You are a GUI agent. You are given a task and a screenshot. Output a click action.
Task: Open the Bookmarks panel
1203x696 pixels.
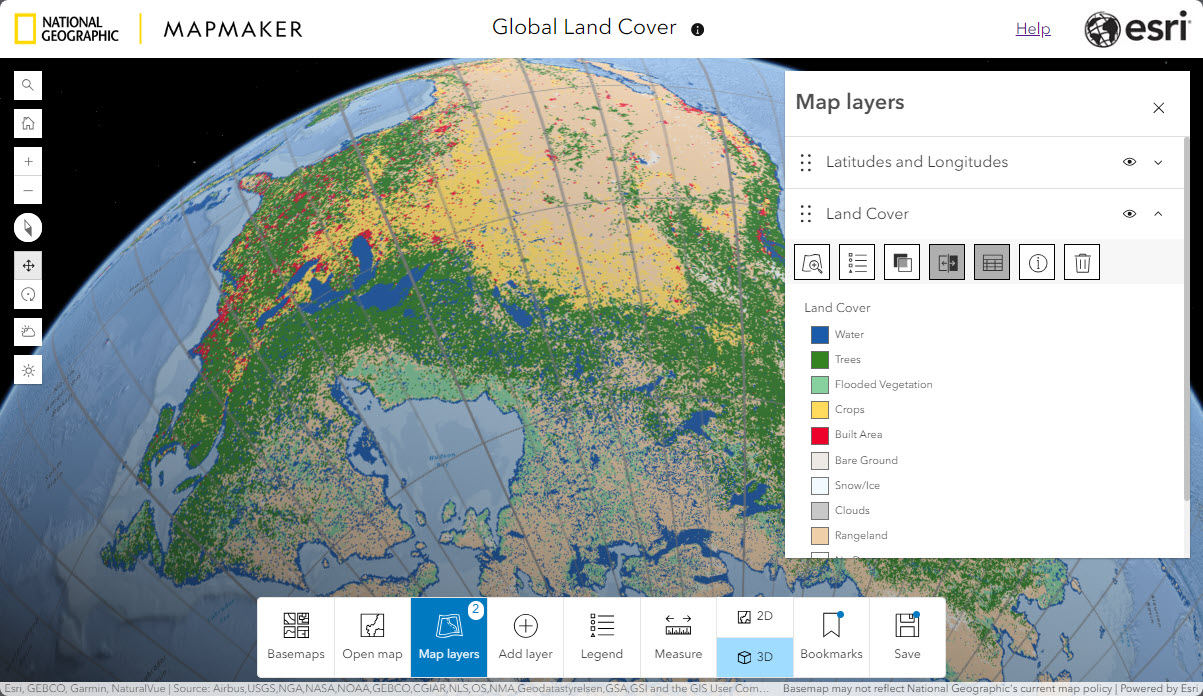coord(832,637)
